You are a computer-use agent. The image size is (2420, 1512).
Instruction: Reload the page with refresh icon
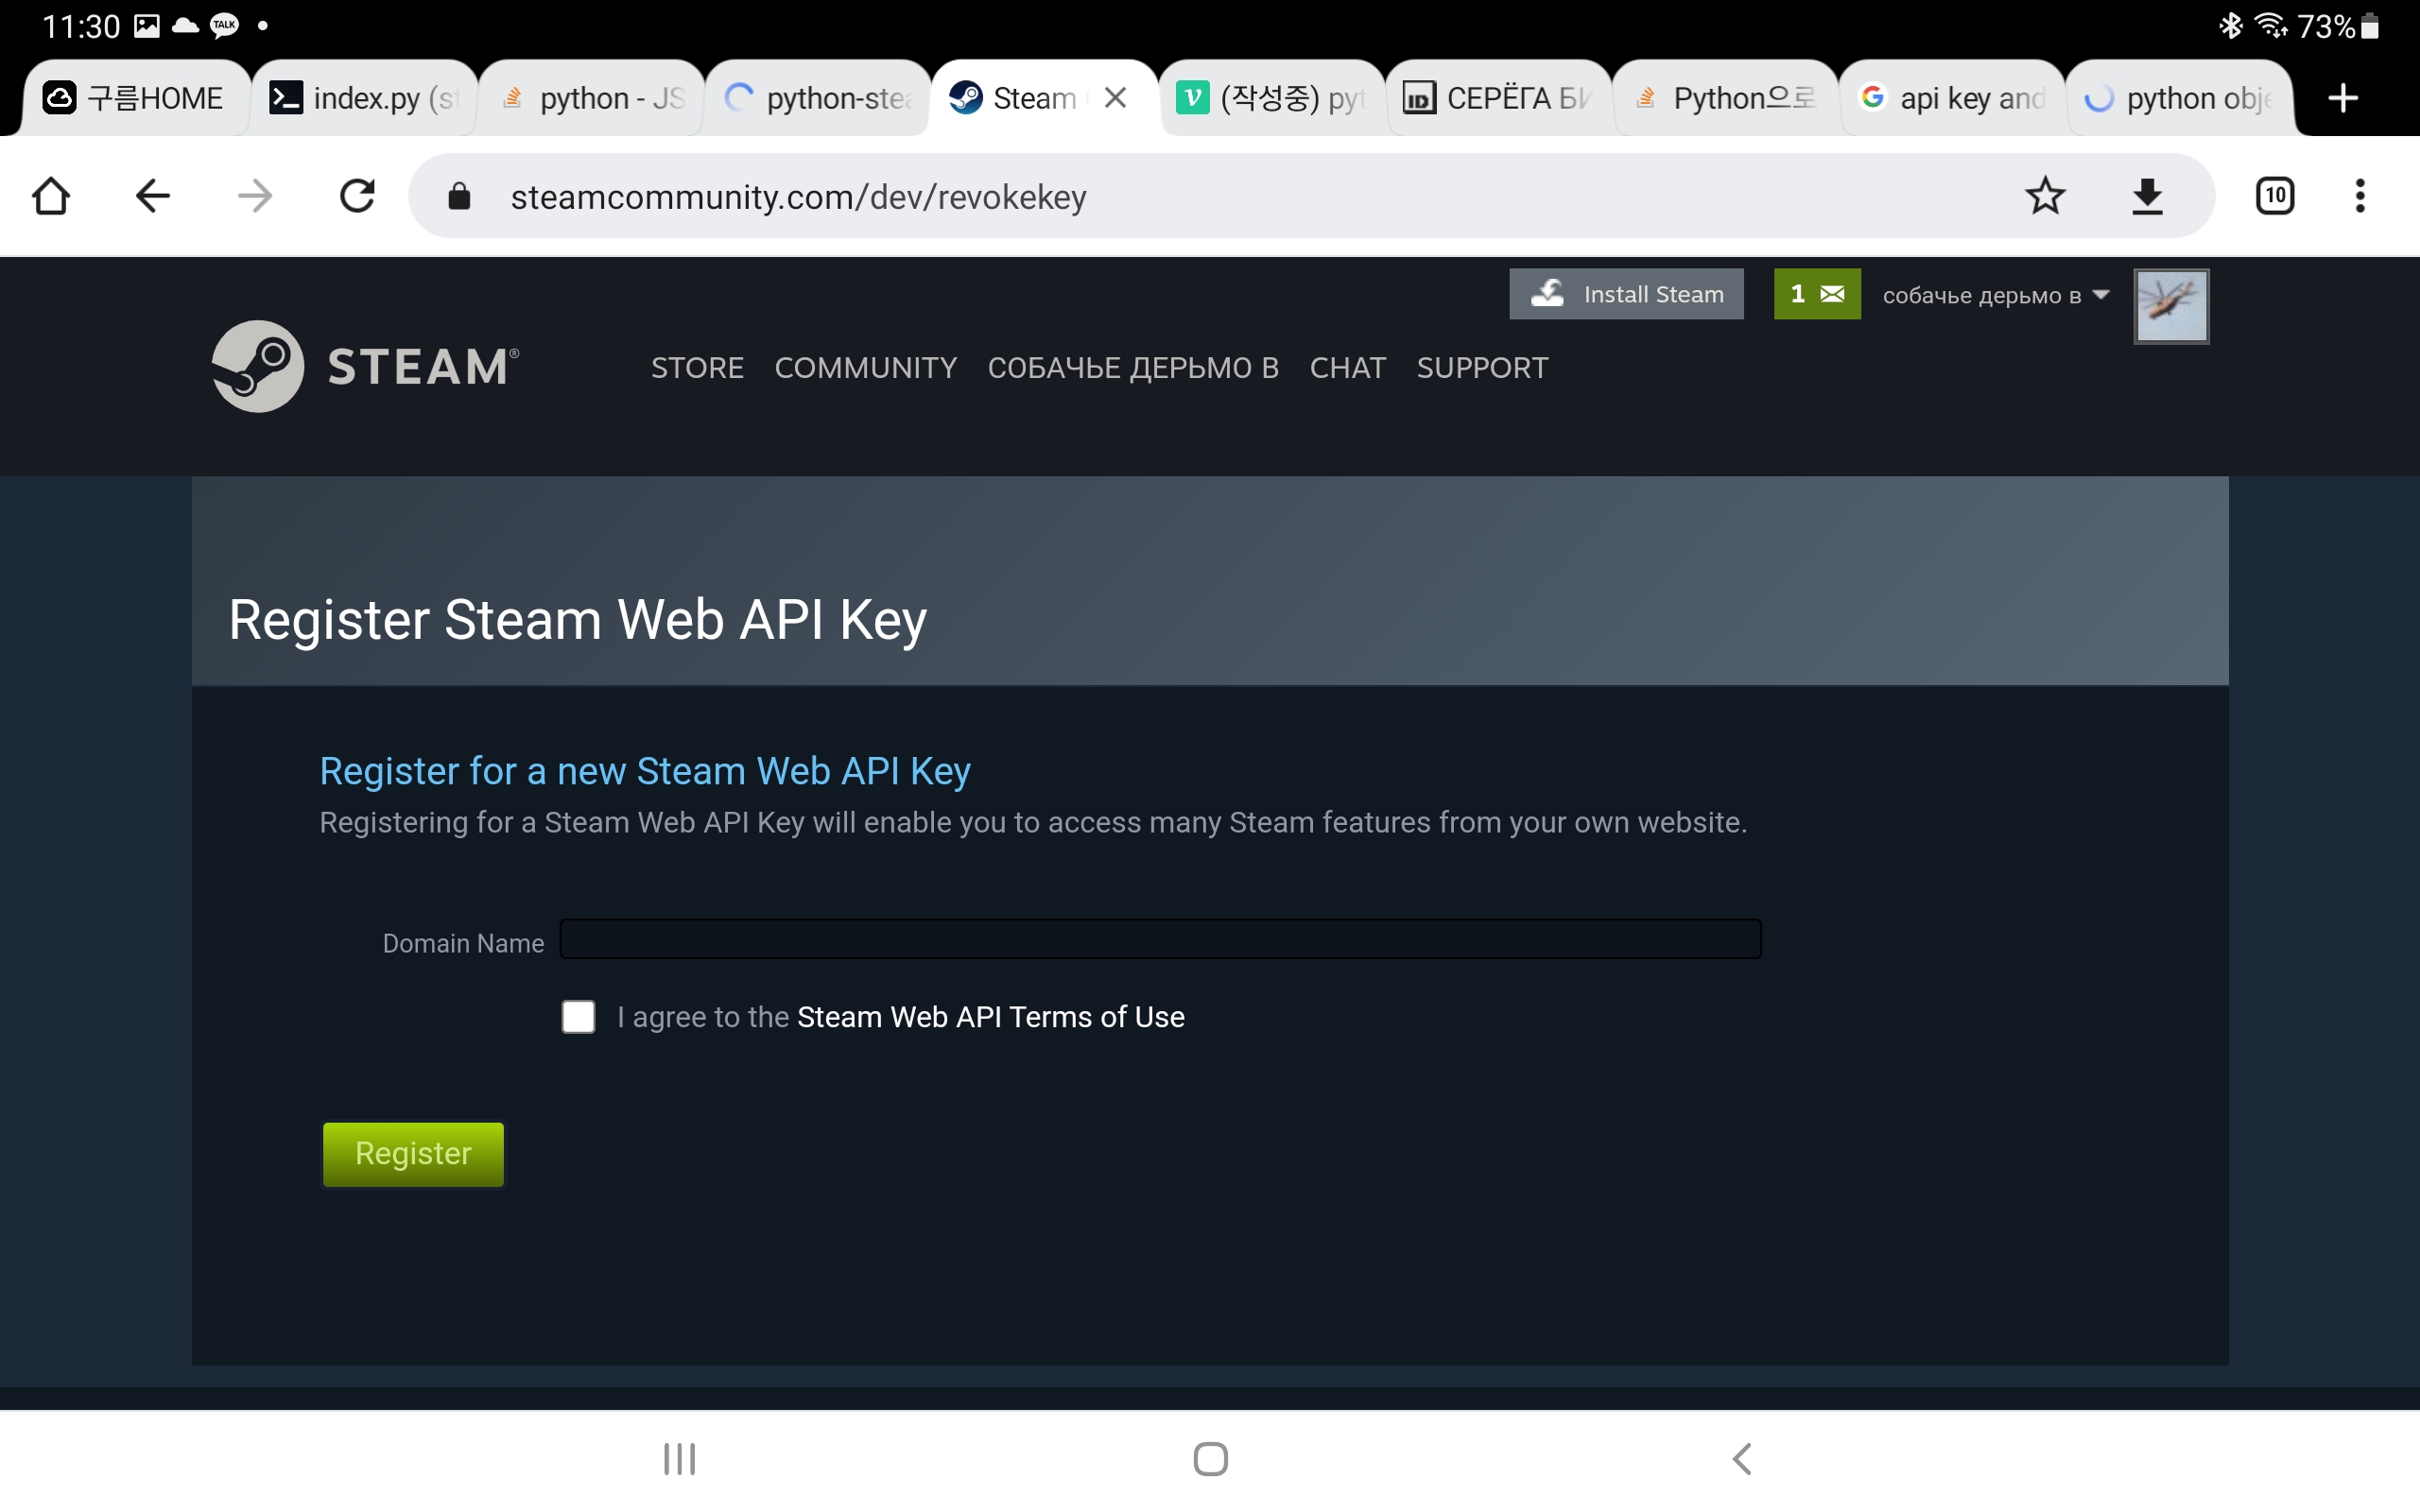[x=357, y=196]
